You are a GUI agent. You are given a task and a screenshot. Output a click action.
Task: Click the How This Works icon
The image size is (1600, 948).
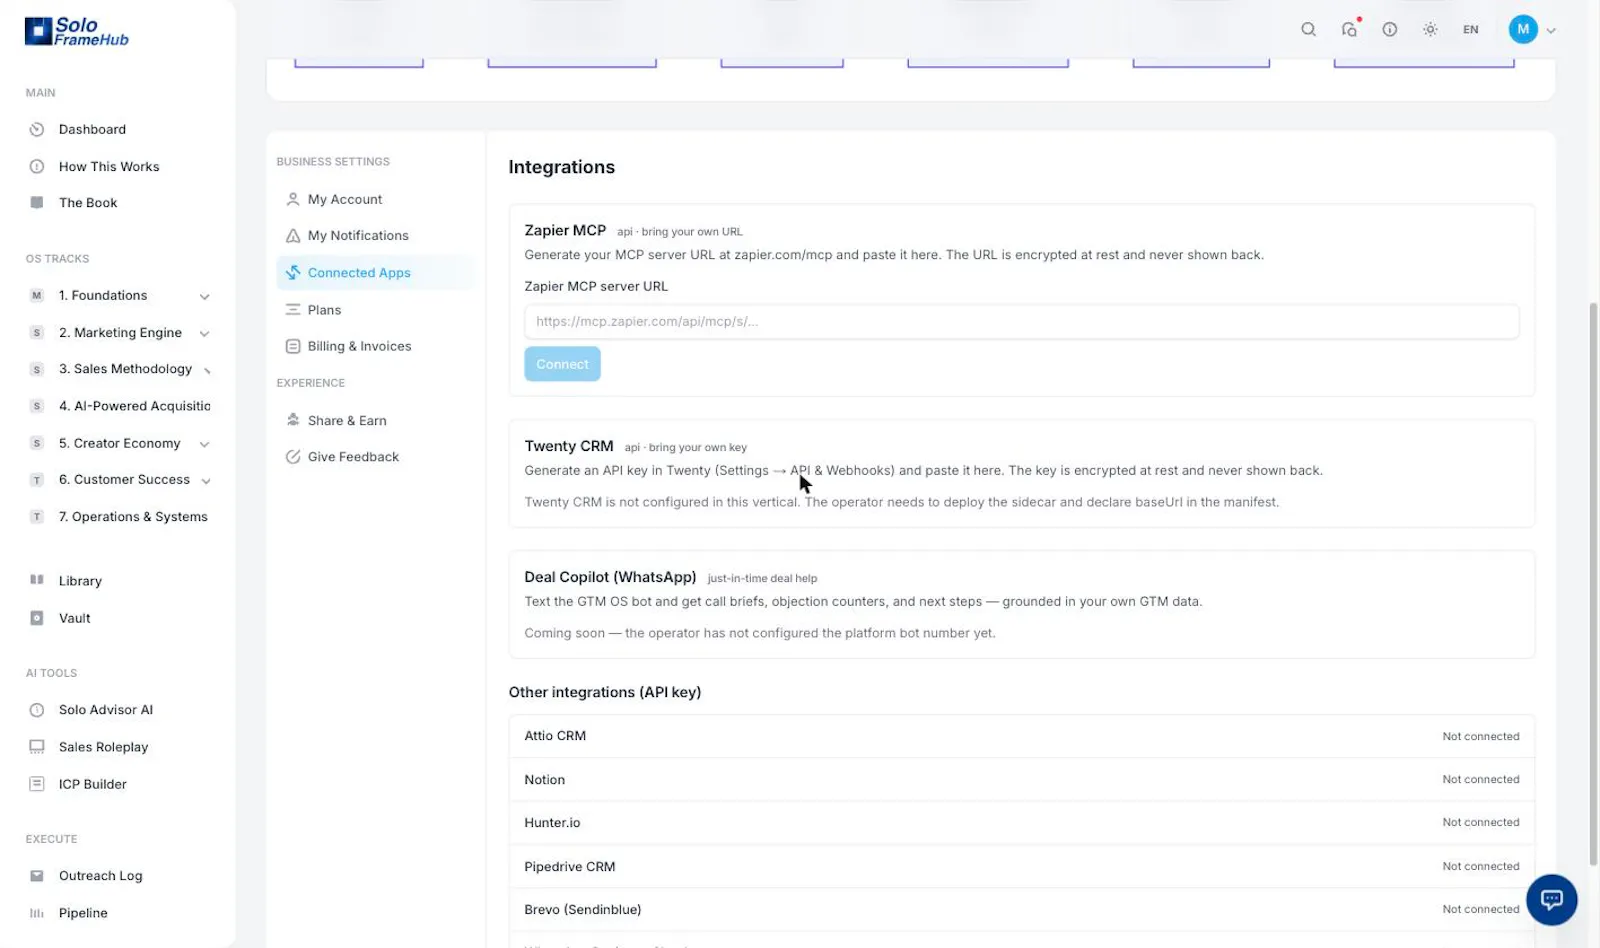(x=37, y=166)
